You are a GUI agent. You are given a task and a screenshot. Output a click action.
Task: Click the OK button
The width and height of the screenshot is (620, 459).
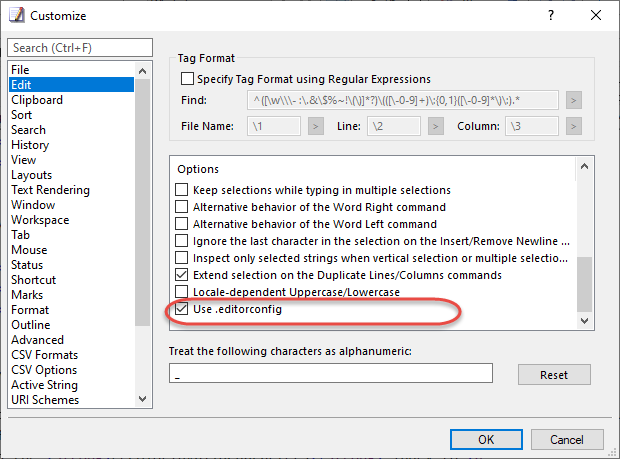[486, 439]
